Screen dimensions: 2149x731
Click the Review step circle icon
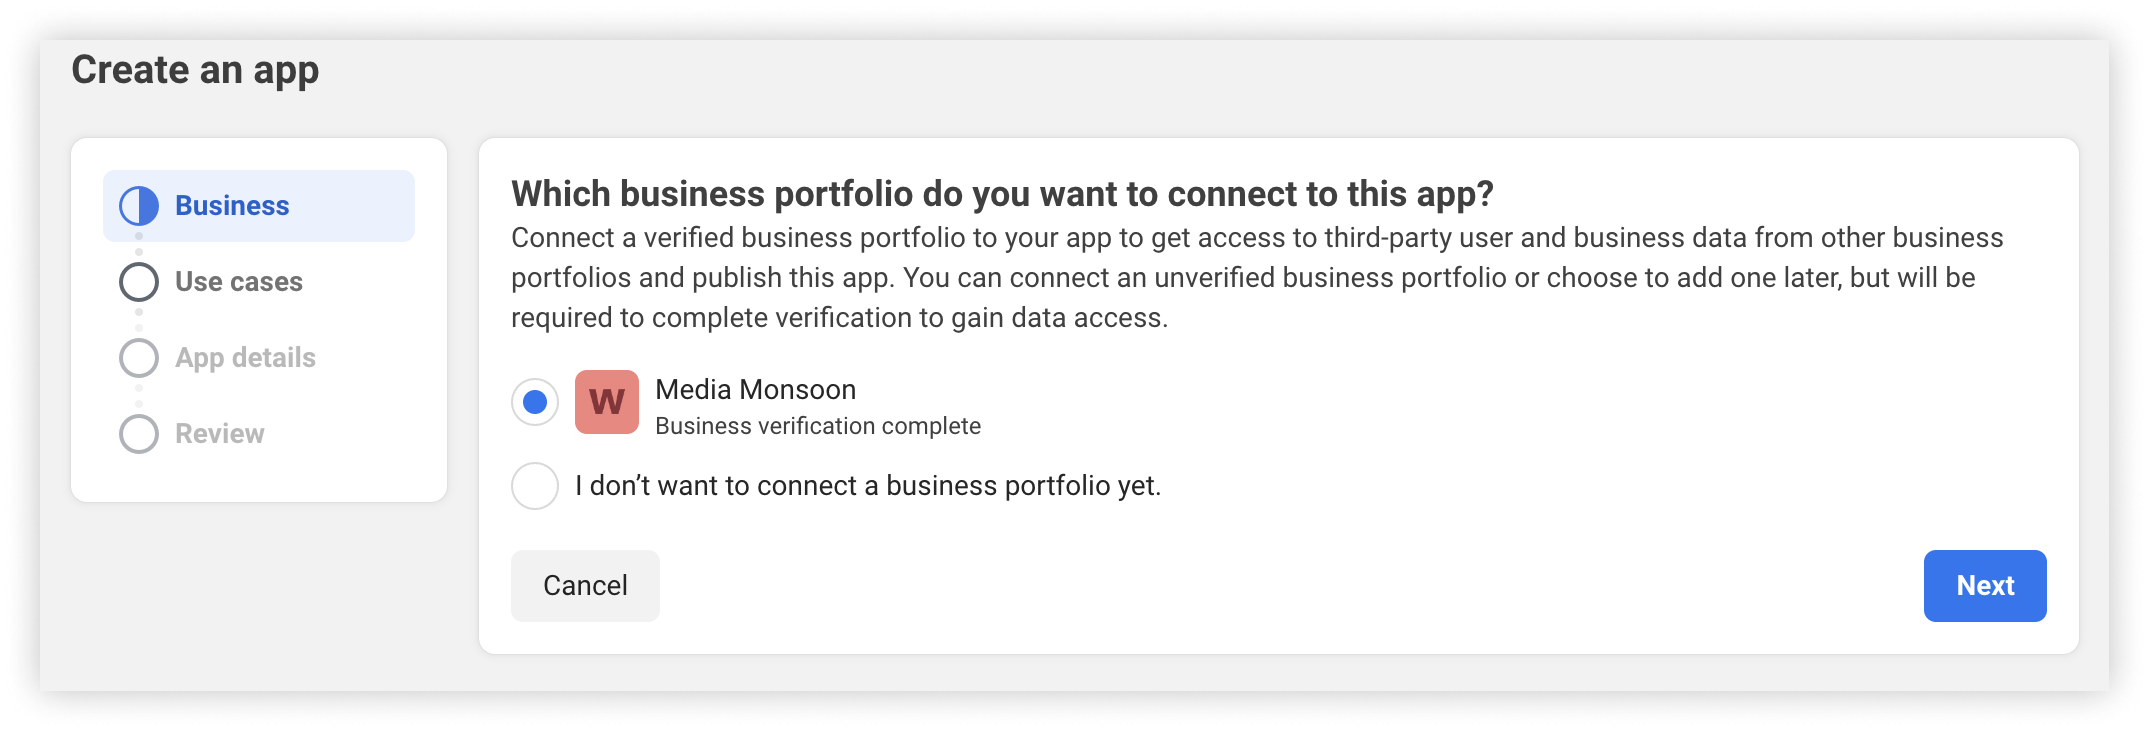139,434
